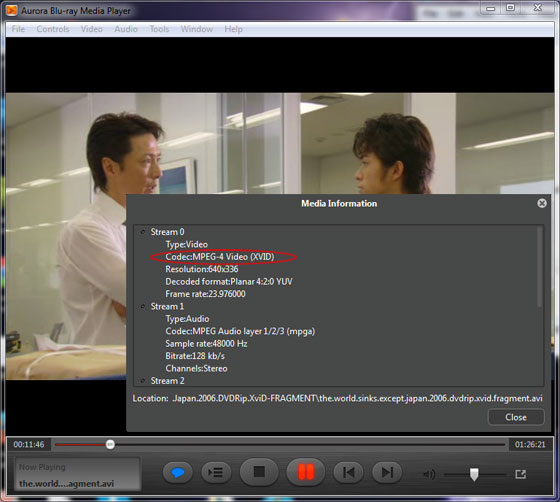Skip to next track
The height and width of the screenshot is (502, 560).
[387, 473]
